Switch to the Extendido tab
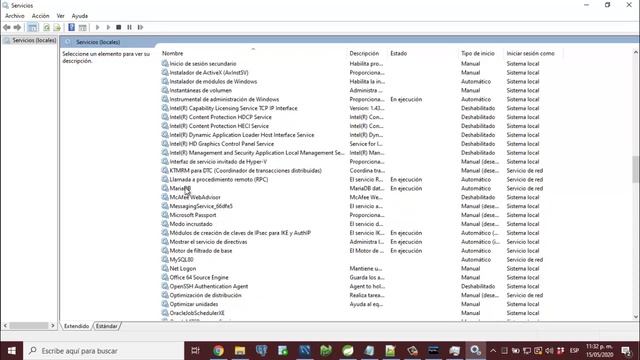The width and height of the screenshot is (640, 360). point(76,326)
